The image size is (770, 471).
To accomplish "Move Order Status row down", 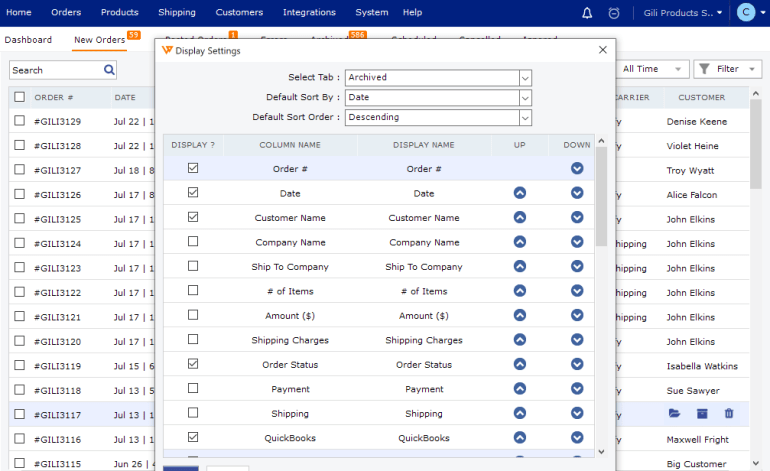I will pos(577,364).
